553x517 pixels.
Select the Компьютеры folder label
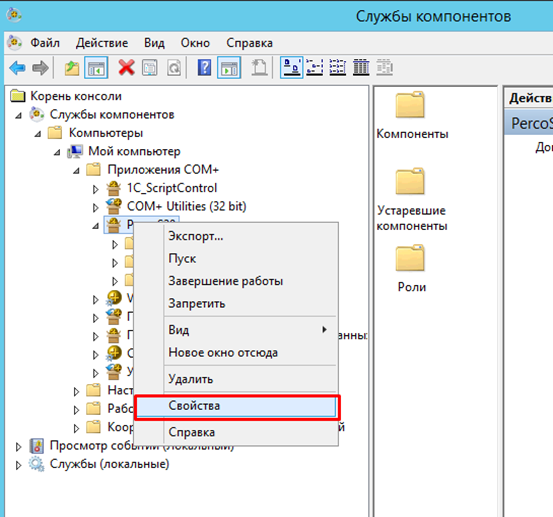coord(106,133)
